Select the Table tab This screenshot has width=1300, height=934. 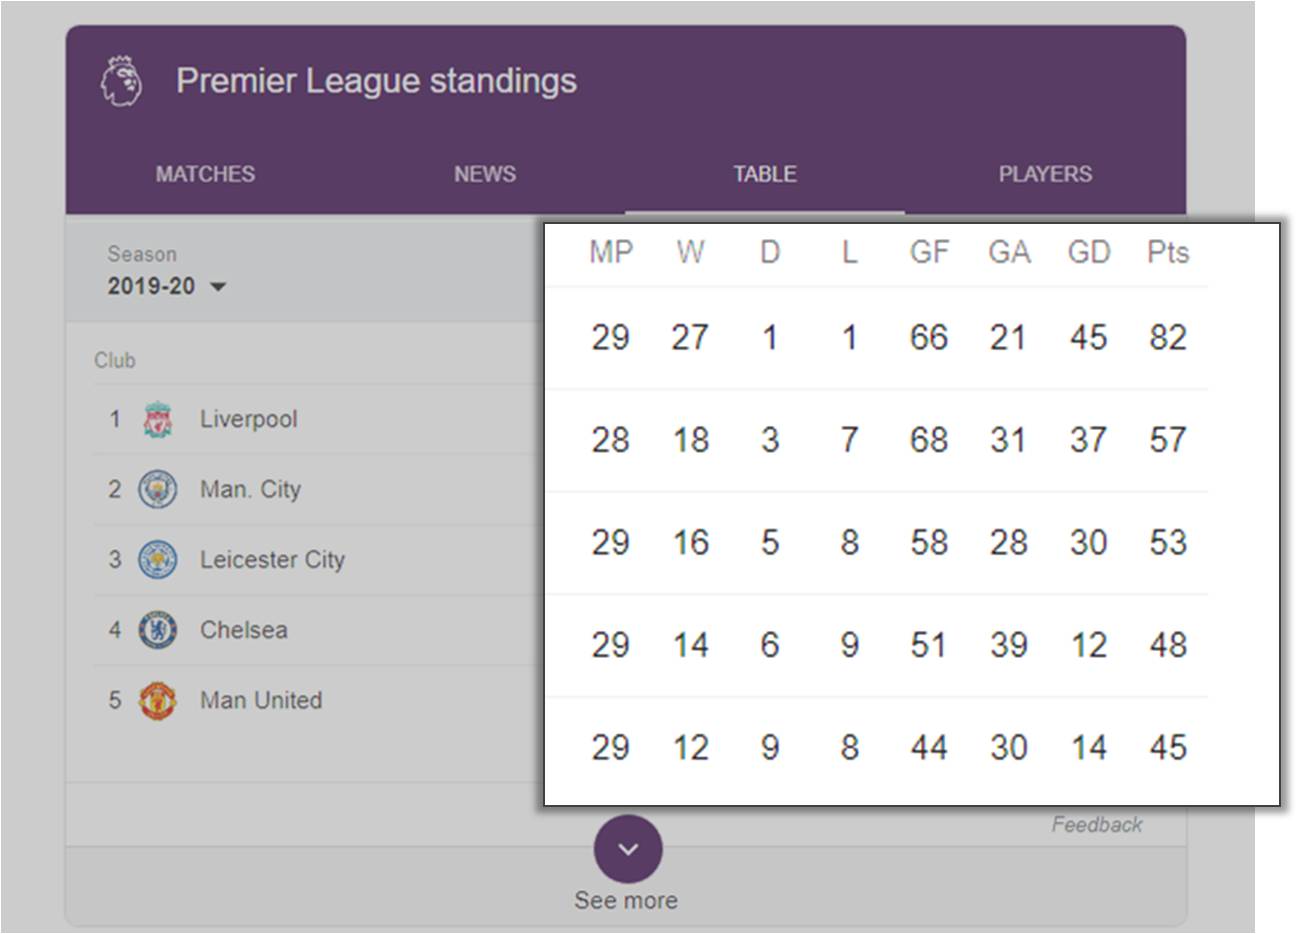point(765,174)
